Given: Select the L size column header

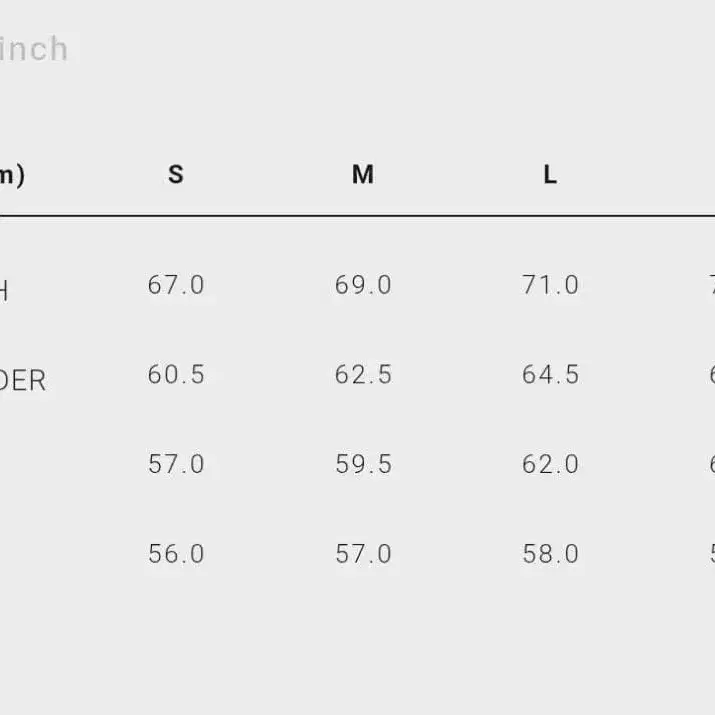Looking at the screenshot, I should point(550,175).
